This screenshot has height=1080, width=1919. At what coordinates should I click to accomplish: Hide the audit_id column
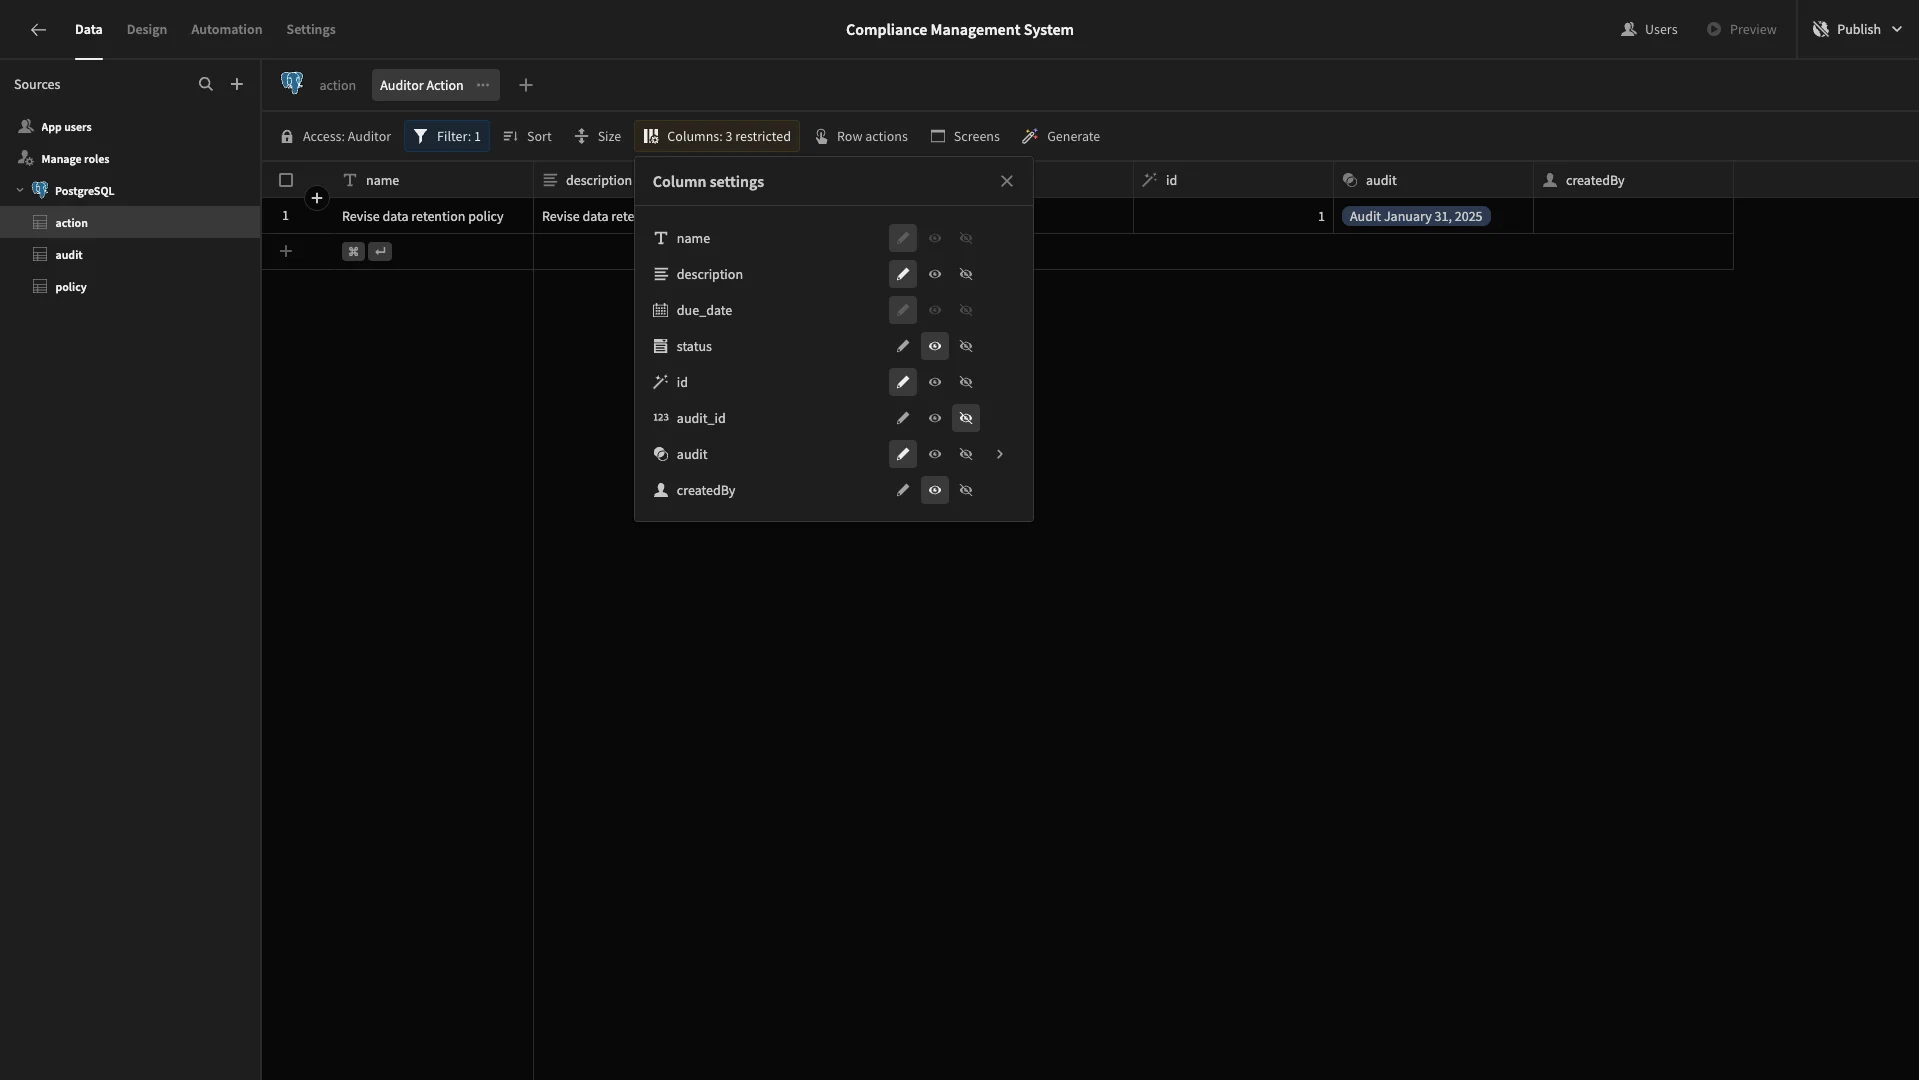(966, 418)
